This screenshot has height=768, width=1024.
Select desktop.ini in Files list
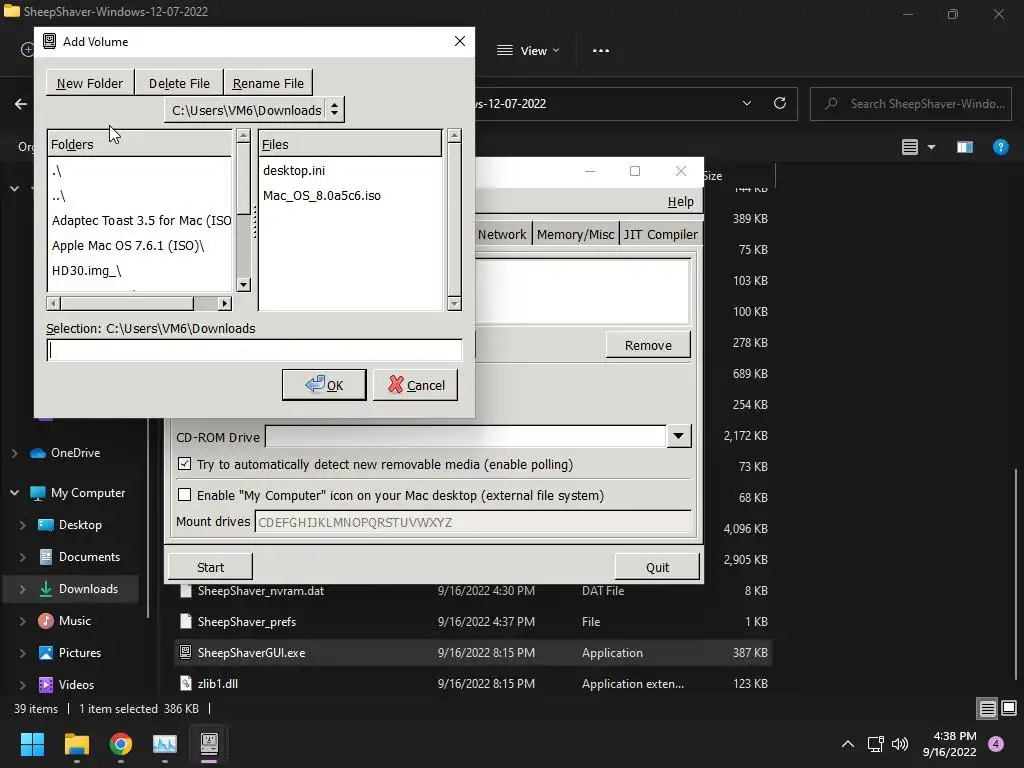(x=294, y=170)
